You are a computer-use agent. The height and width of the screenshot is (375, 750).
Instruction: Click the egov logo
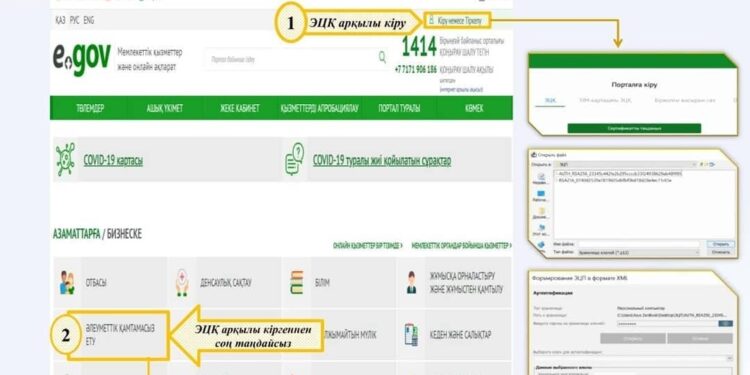[x=82, y=57]
